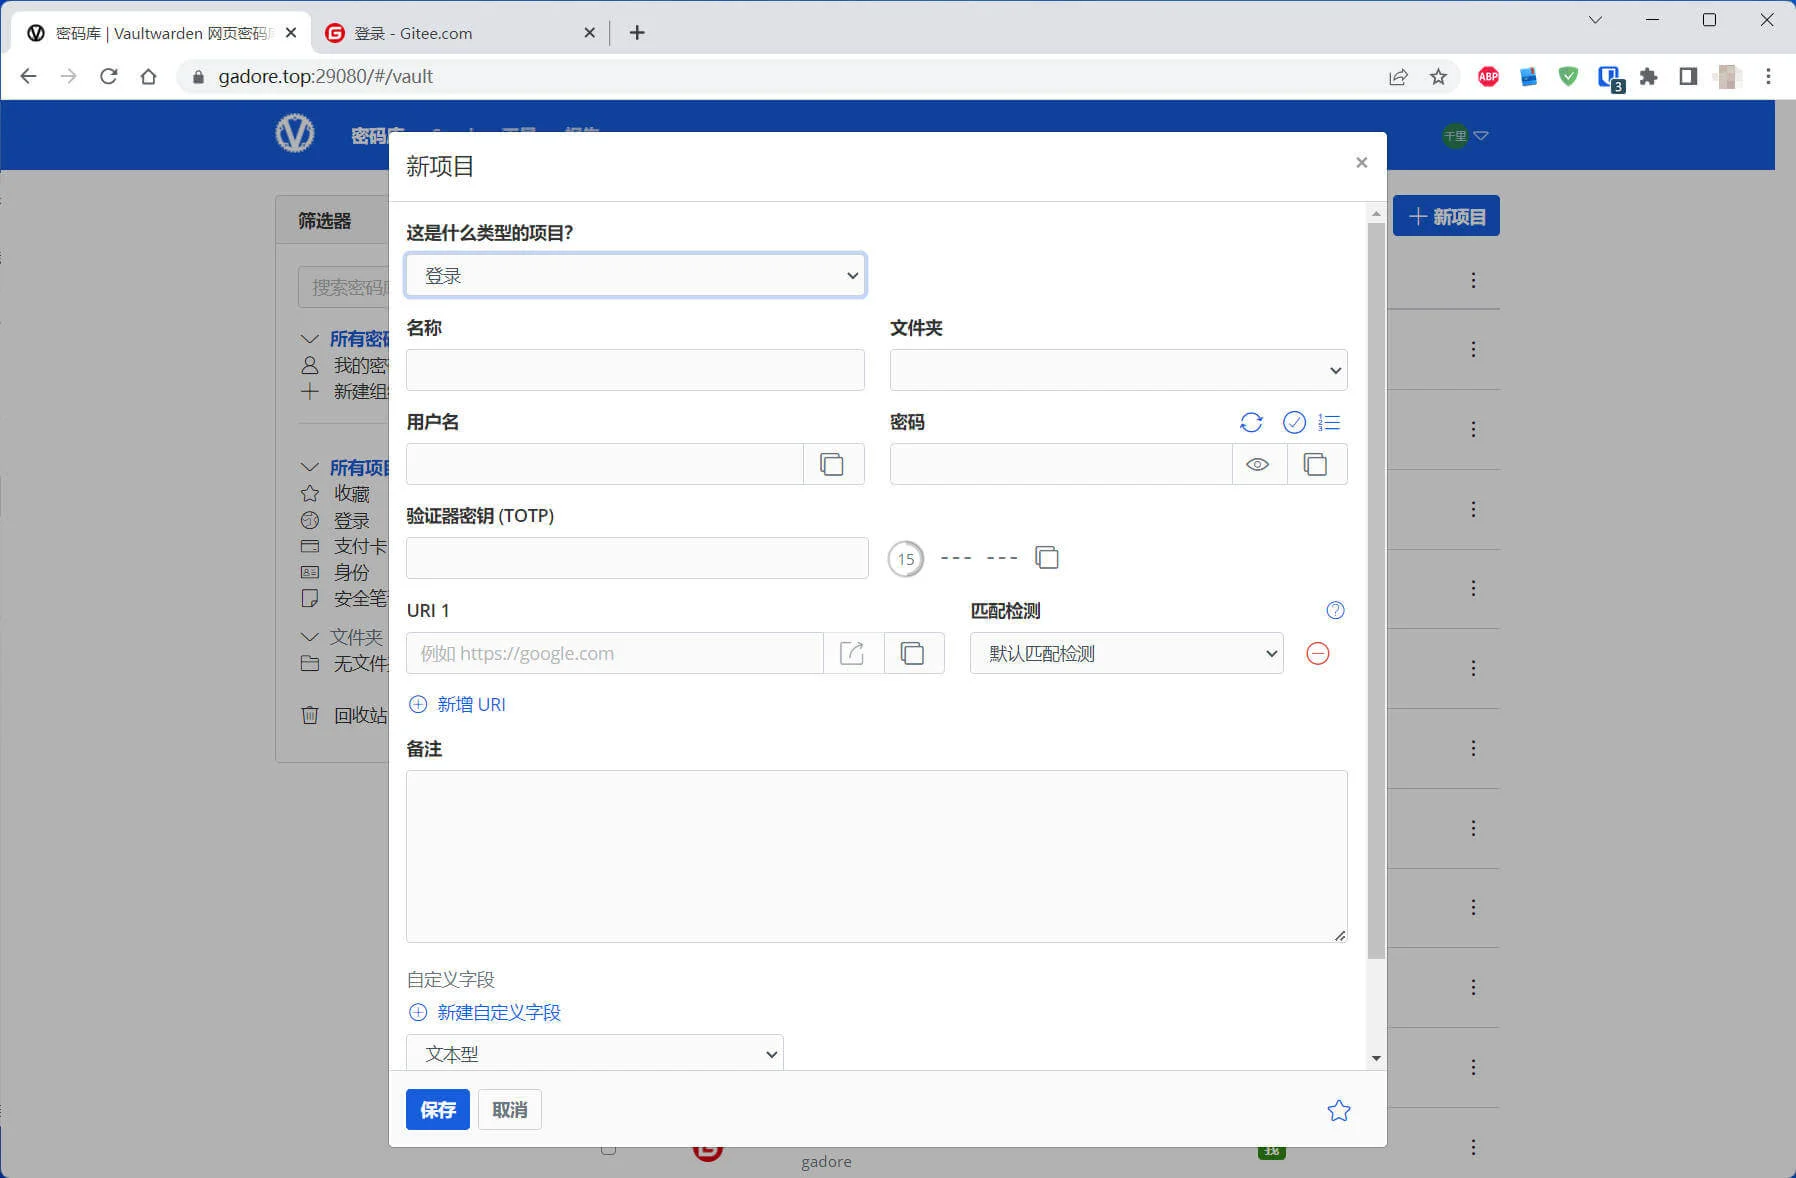Click into the 名称 name input field
Viewport: 1796px width, 1178px height.
635,370
